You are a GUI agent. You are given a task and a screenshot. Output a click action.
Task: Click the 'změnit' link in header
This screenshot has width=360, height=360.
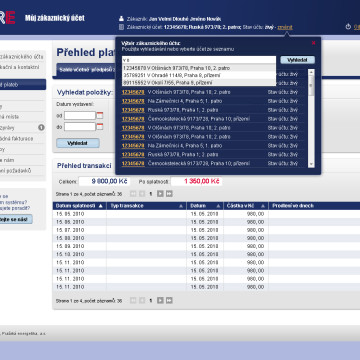click(285, 27)
